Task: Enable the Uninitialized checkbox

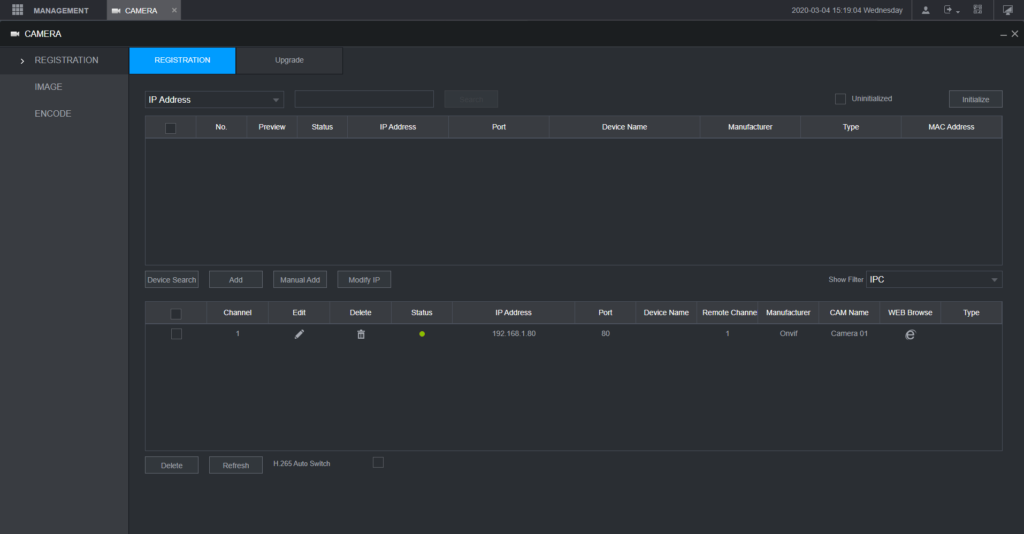Action: (840, 98)
